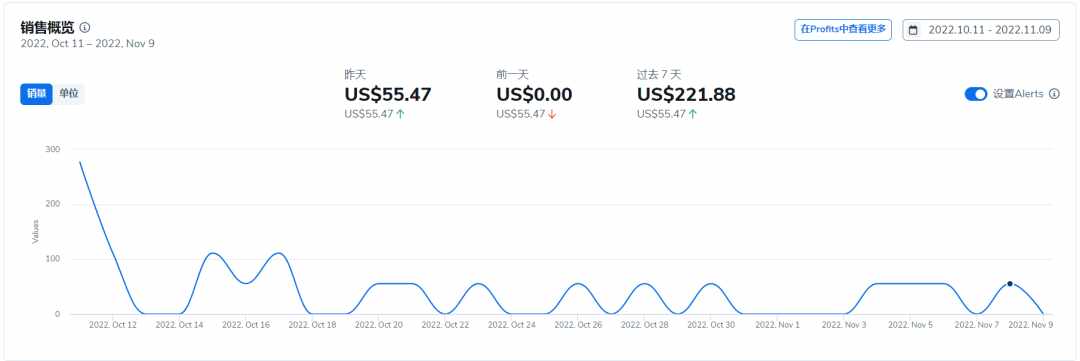Click 销售概览 heading text
The image size is (1080, 361).
click(x=48, y=28)
